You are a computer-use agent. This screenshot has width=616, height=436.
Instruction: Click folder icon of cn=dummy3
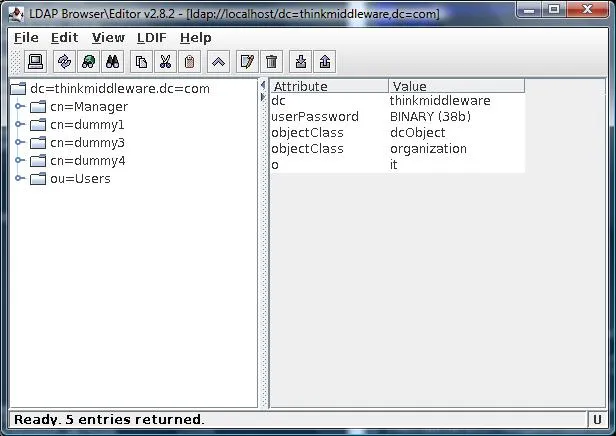click(x=38, y=143)
